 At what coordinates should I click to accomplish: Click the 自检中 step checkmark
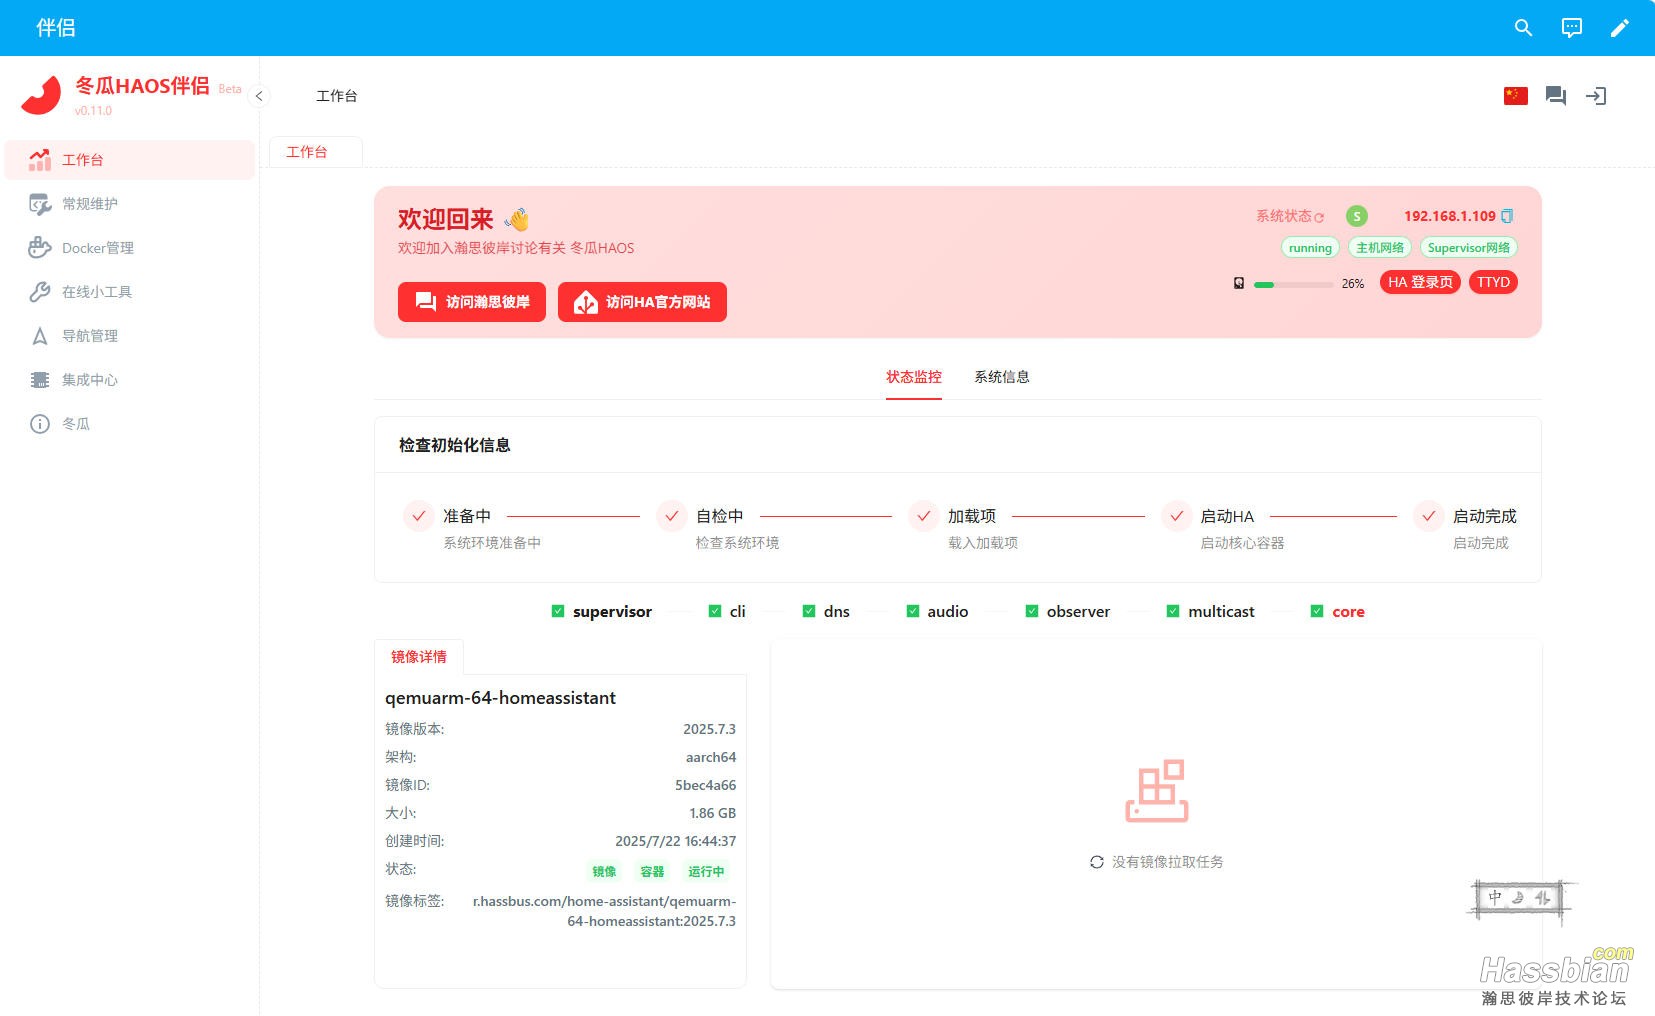point(671,516)
